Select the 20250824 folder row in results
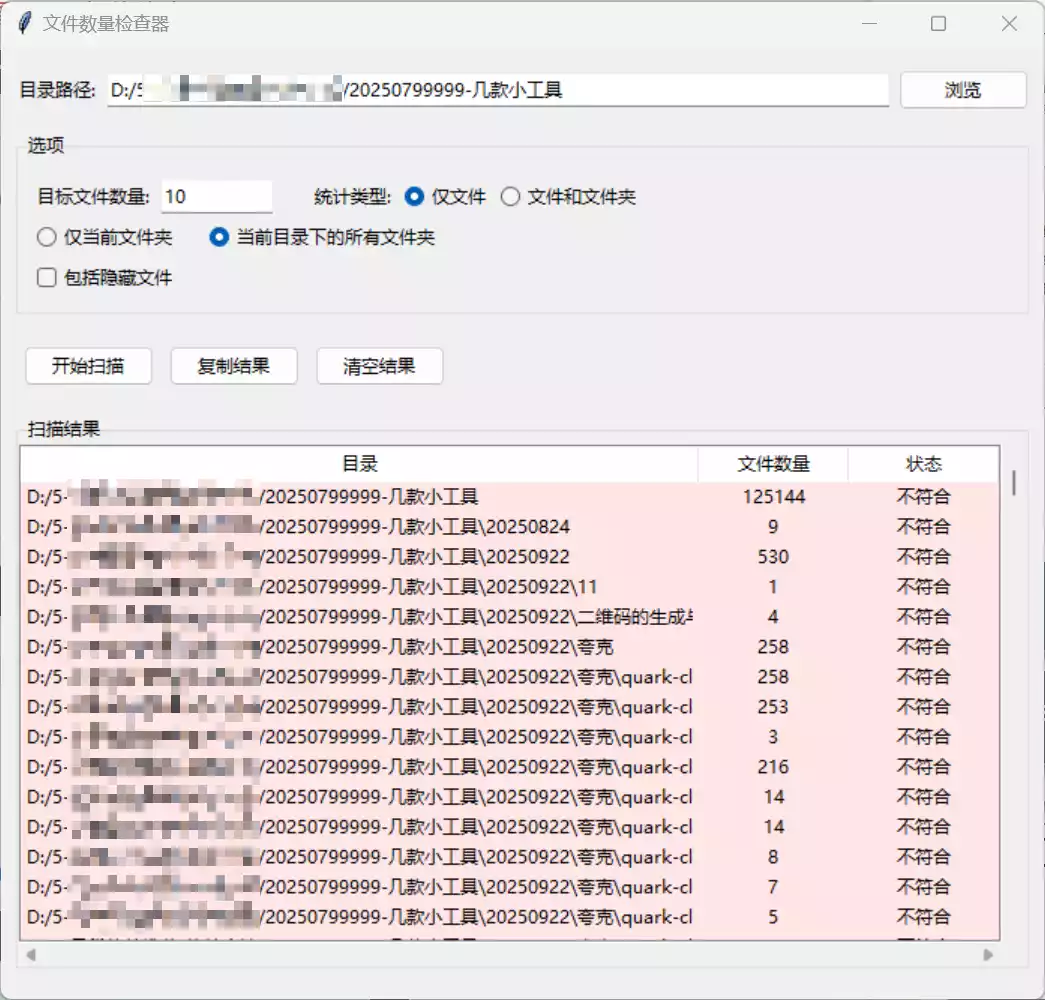This screenshot has width=1045, height=1000. (400, 526)
